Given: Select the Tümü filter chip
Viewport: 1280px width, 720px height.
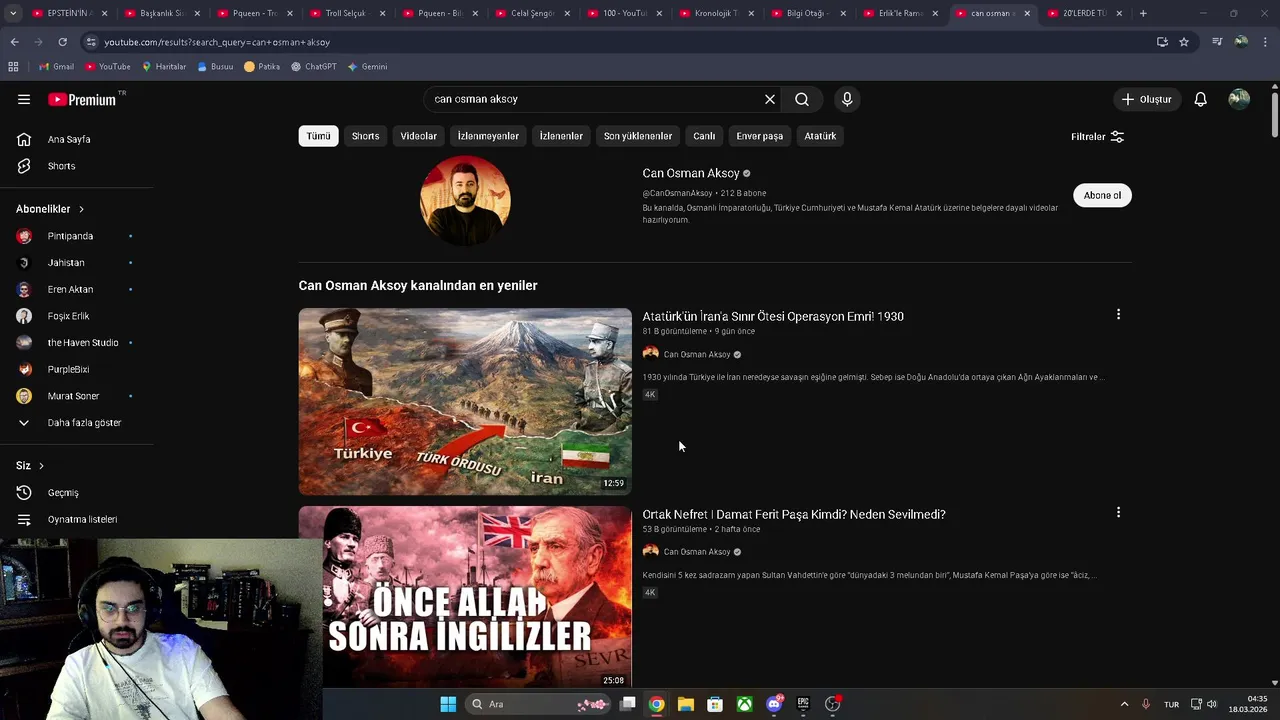Looking at the screenshot, I should (x=318, y=136).
